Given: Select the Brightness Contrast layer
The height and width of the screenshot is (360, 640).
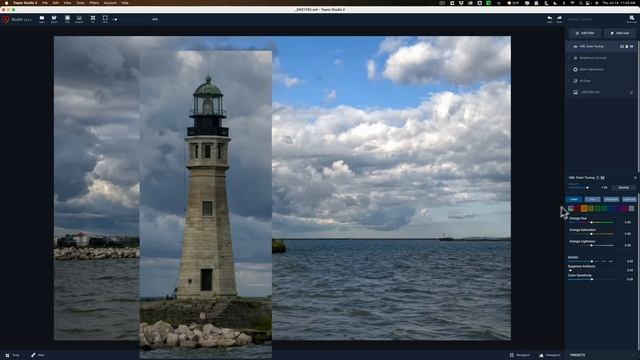Looking at the screenshot, I should click(x=593, y=58).
